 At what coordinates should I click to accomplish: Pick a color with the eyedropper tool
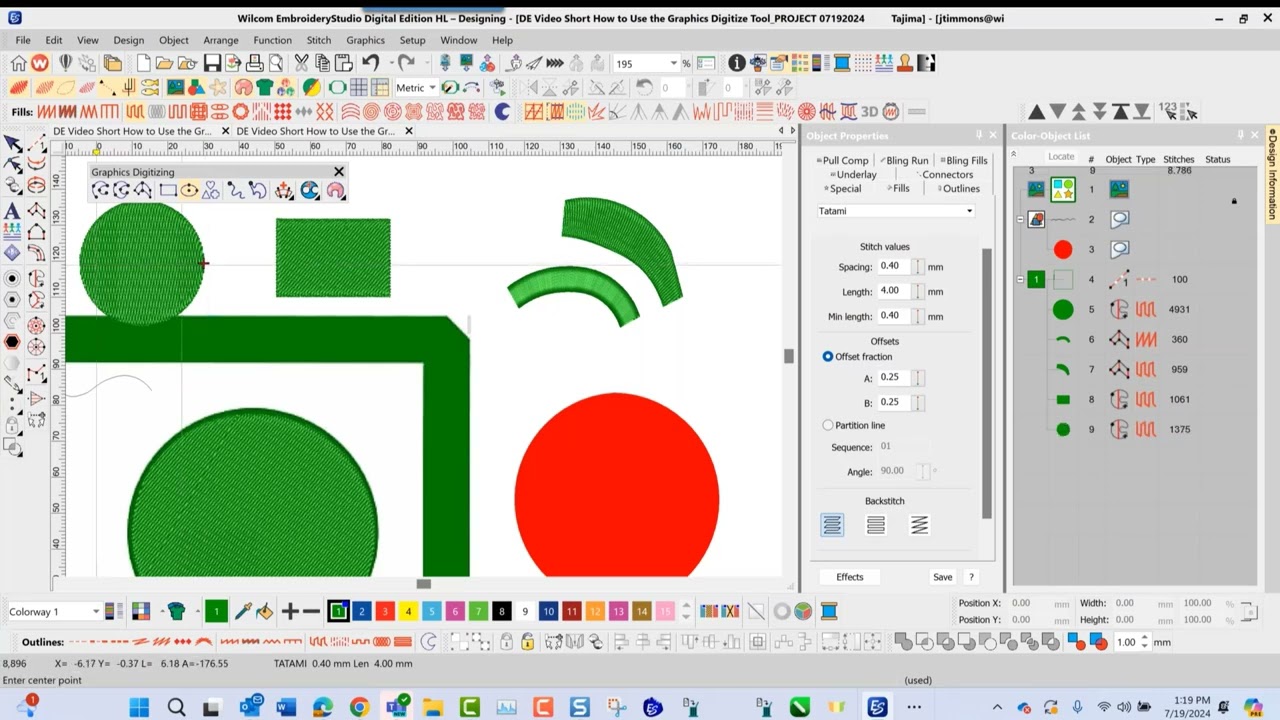(x=243, y=611)
